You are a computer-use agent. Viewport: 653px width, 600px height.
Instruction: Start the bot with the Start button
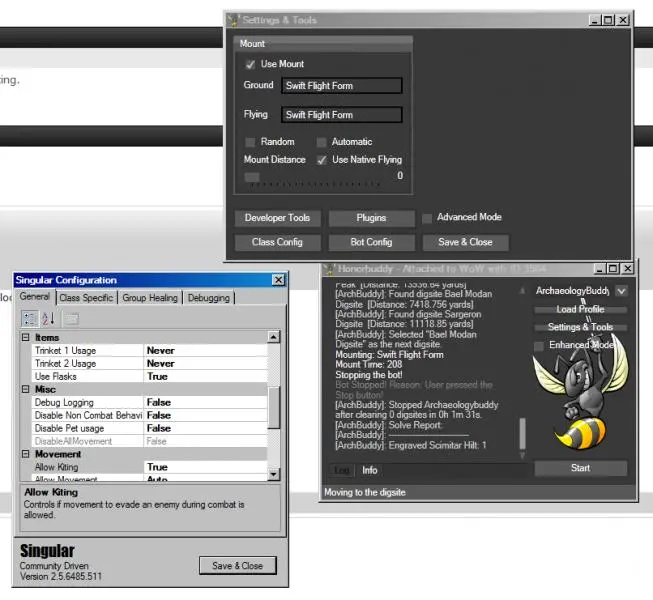tap(581, 468)
